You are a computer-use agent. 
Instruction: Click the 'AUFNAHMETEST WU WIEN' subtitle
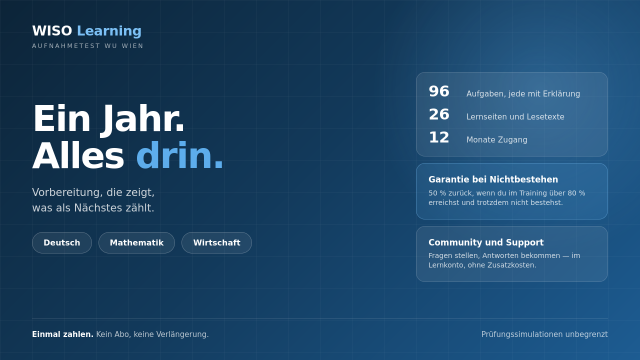pos(88,46)
